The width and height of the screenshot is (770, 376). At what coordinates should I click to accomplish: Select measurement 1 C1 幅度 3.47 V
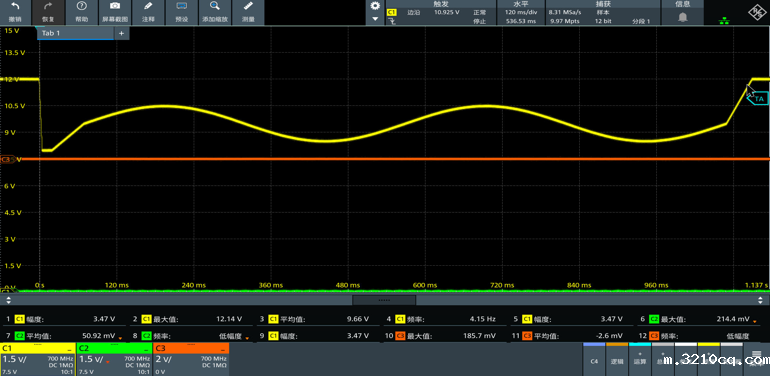[x=63, y=319]
